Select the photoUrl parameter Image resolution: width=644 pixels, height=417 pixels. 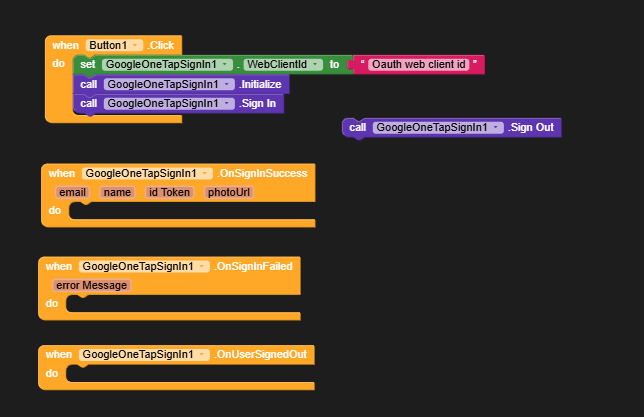point(229,192)
